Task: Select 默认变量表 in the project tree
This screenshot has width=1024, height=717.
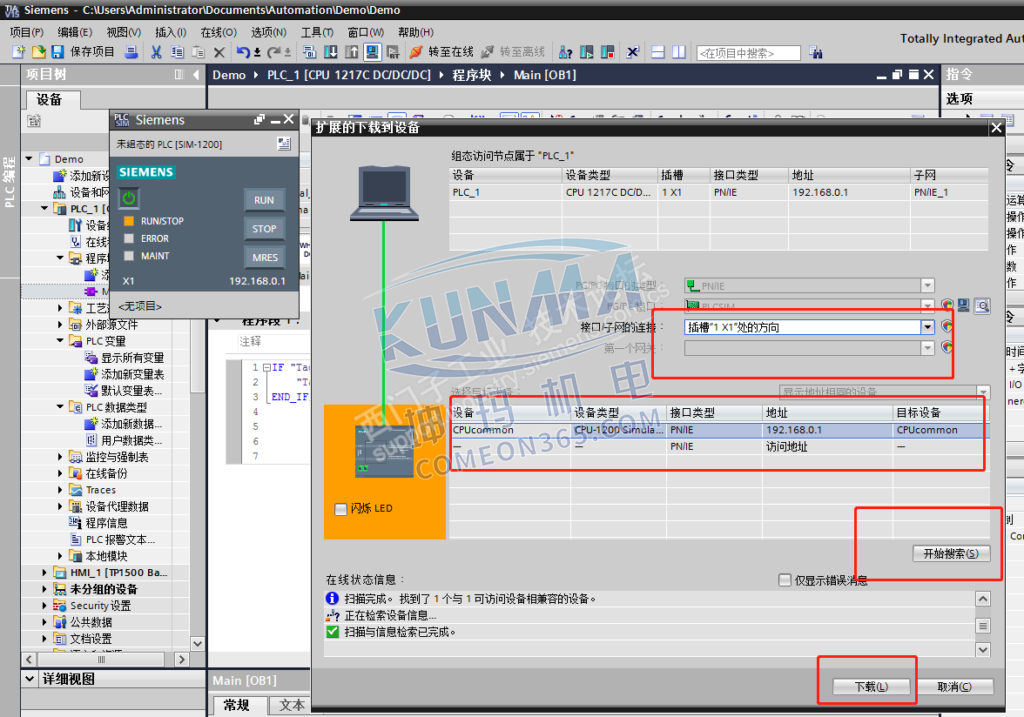Action: 124,390
